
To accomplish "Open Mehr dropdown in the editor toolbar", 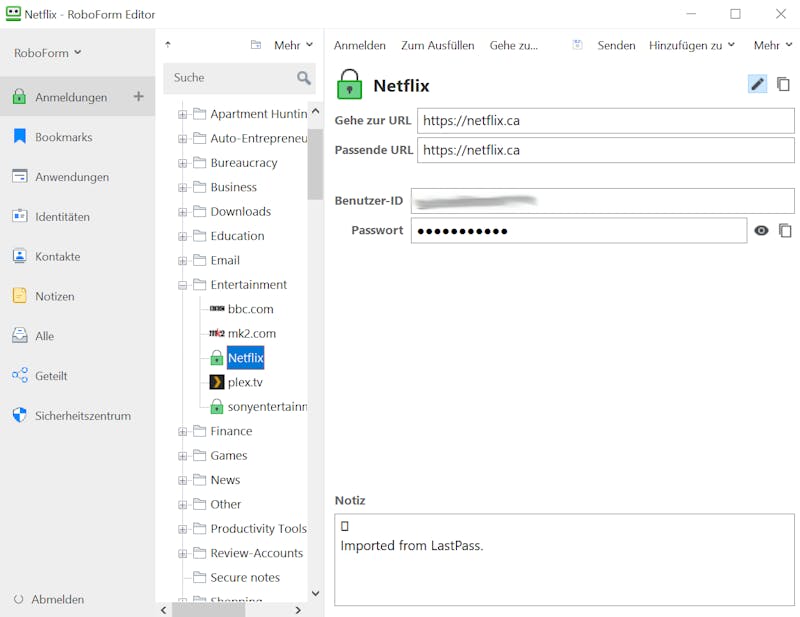I will (772, 45).
